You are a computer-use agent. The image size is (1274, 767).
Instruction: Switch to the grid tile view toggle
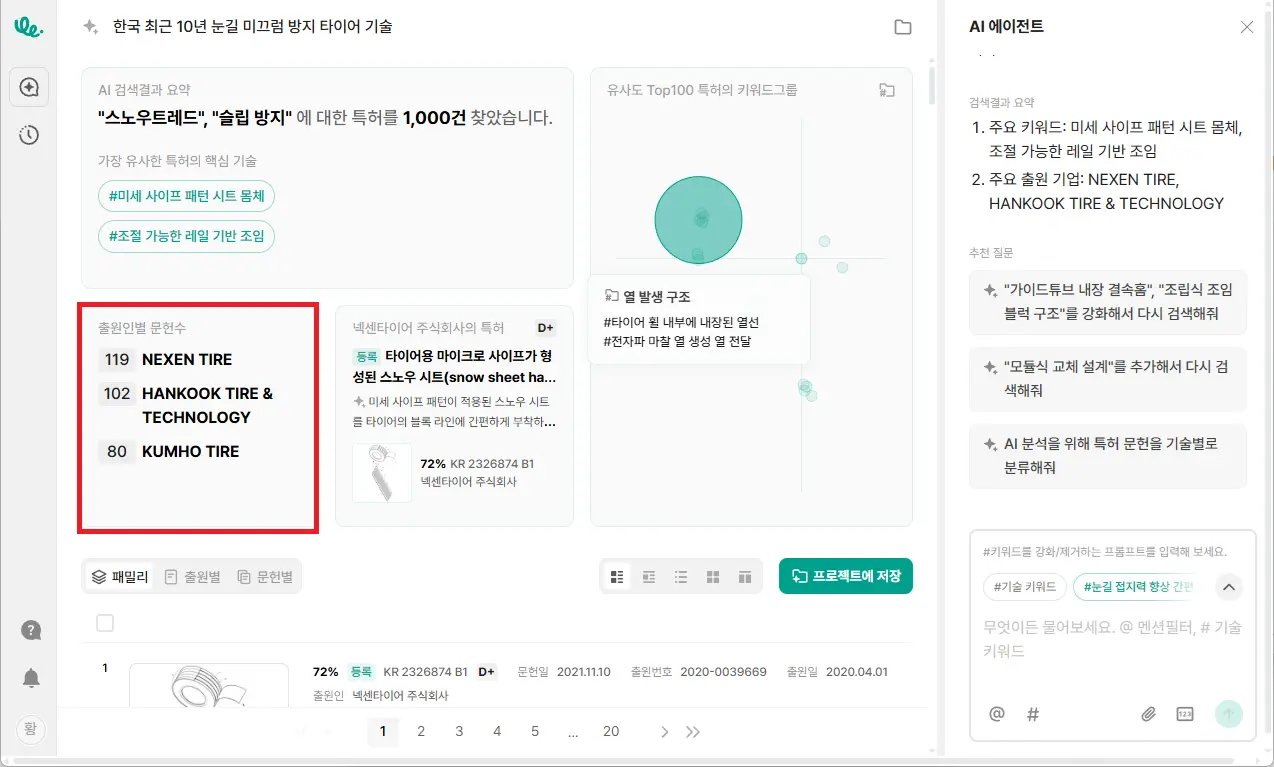[x=713, y=577]
